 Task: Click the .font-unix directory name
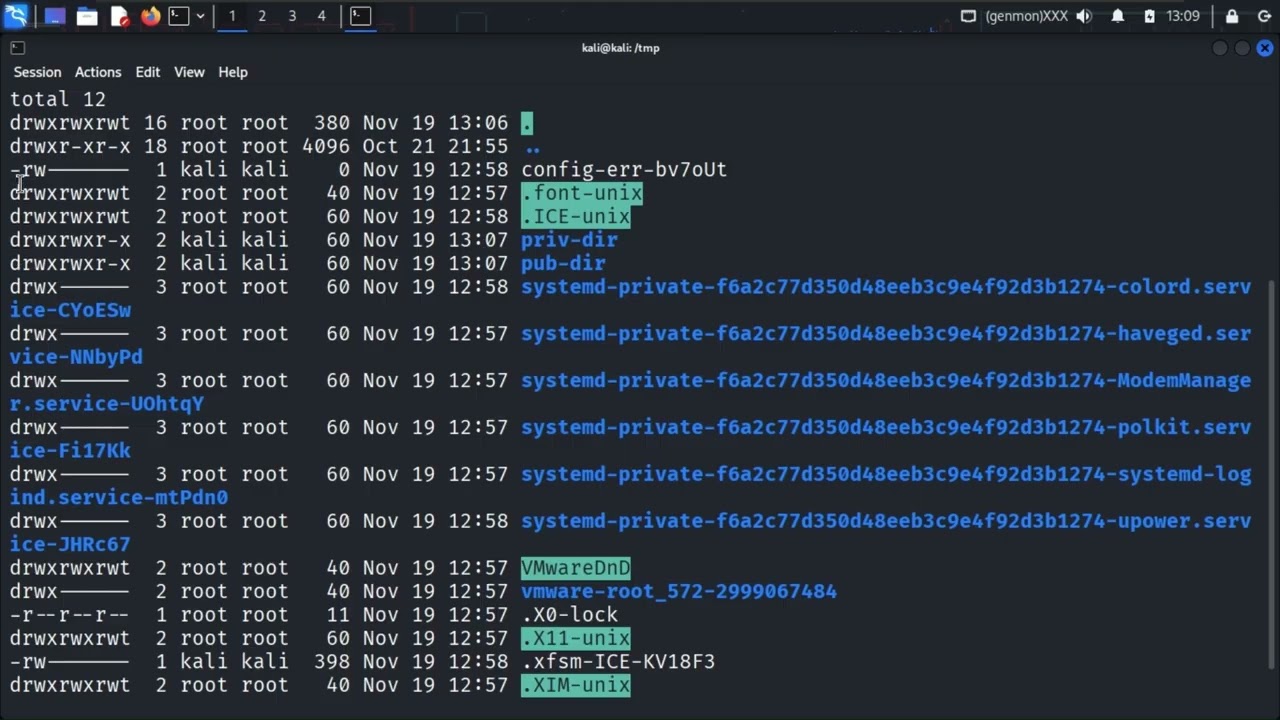click(582, 193)
